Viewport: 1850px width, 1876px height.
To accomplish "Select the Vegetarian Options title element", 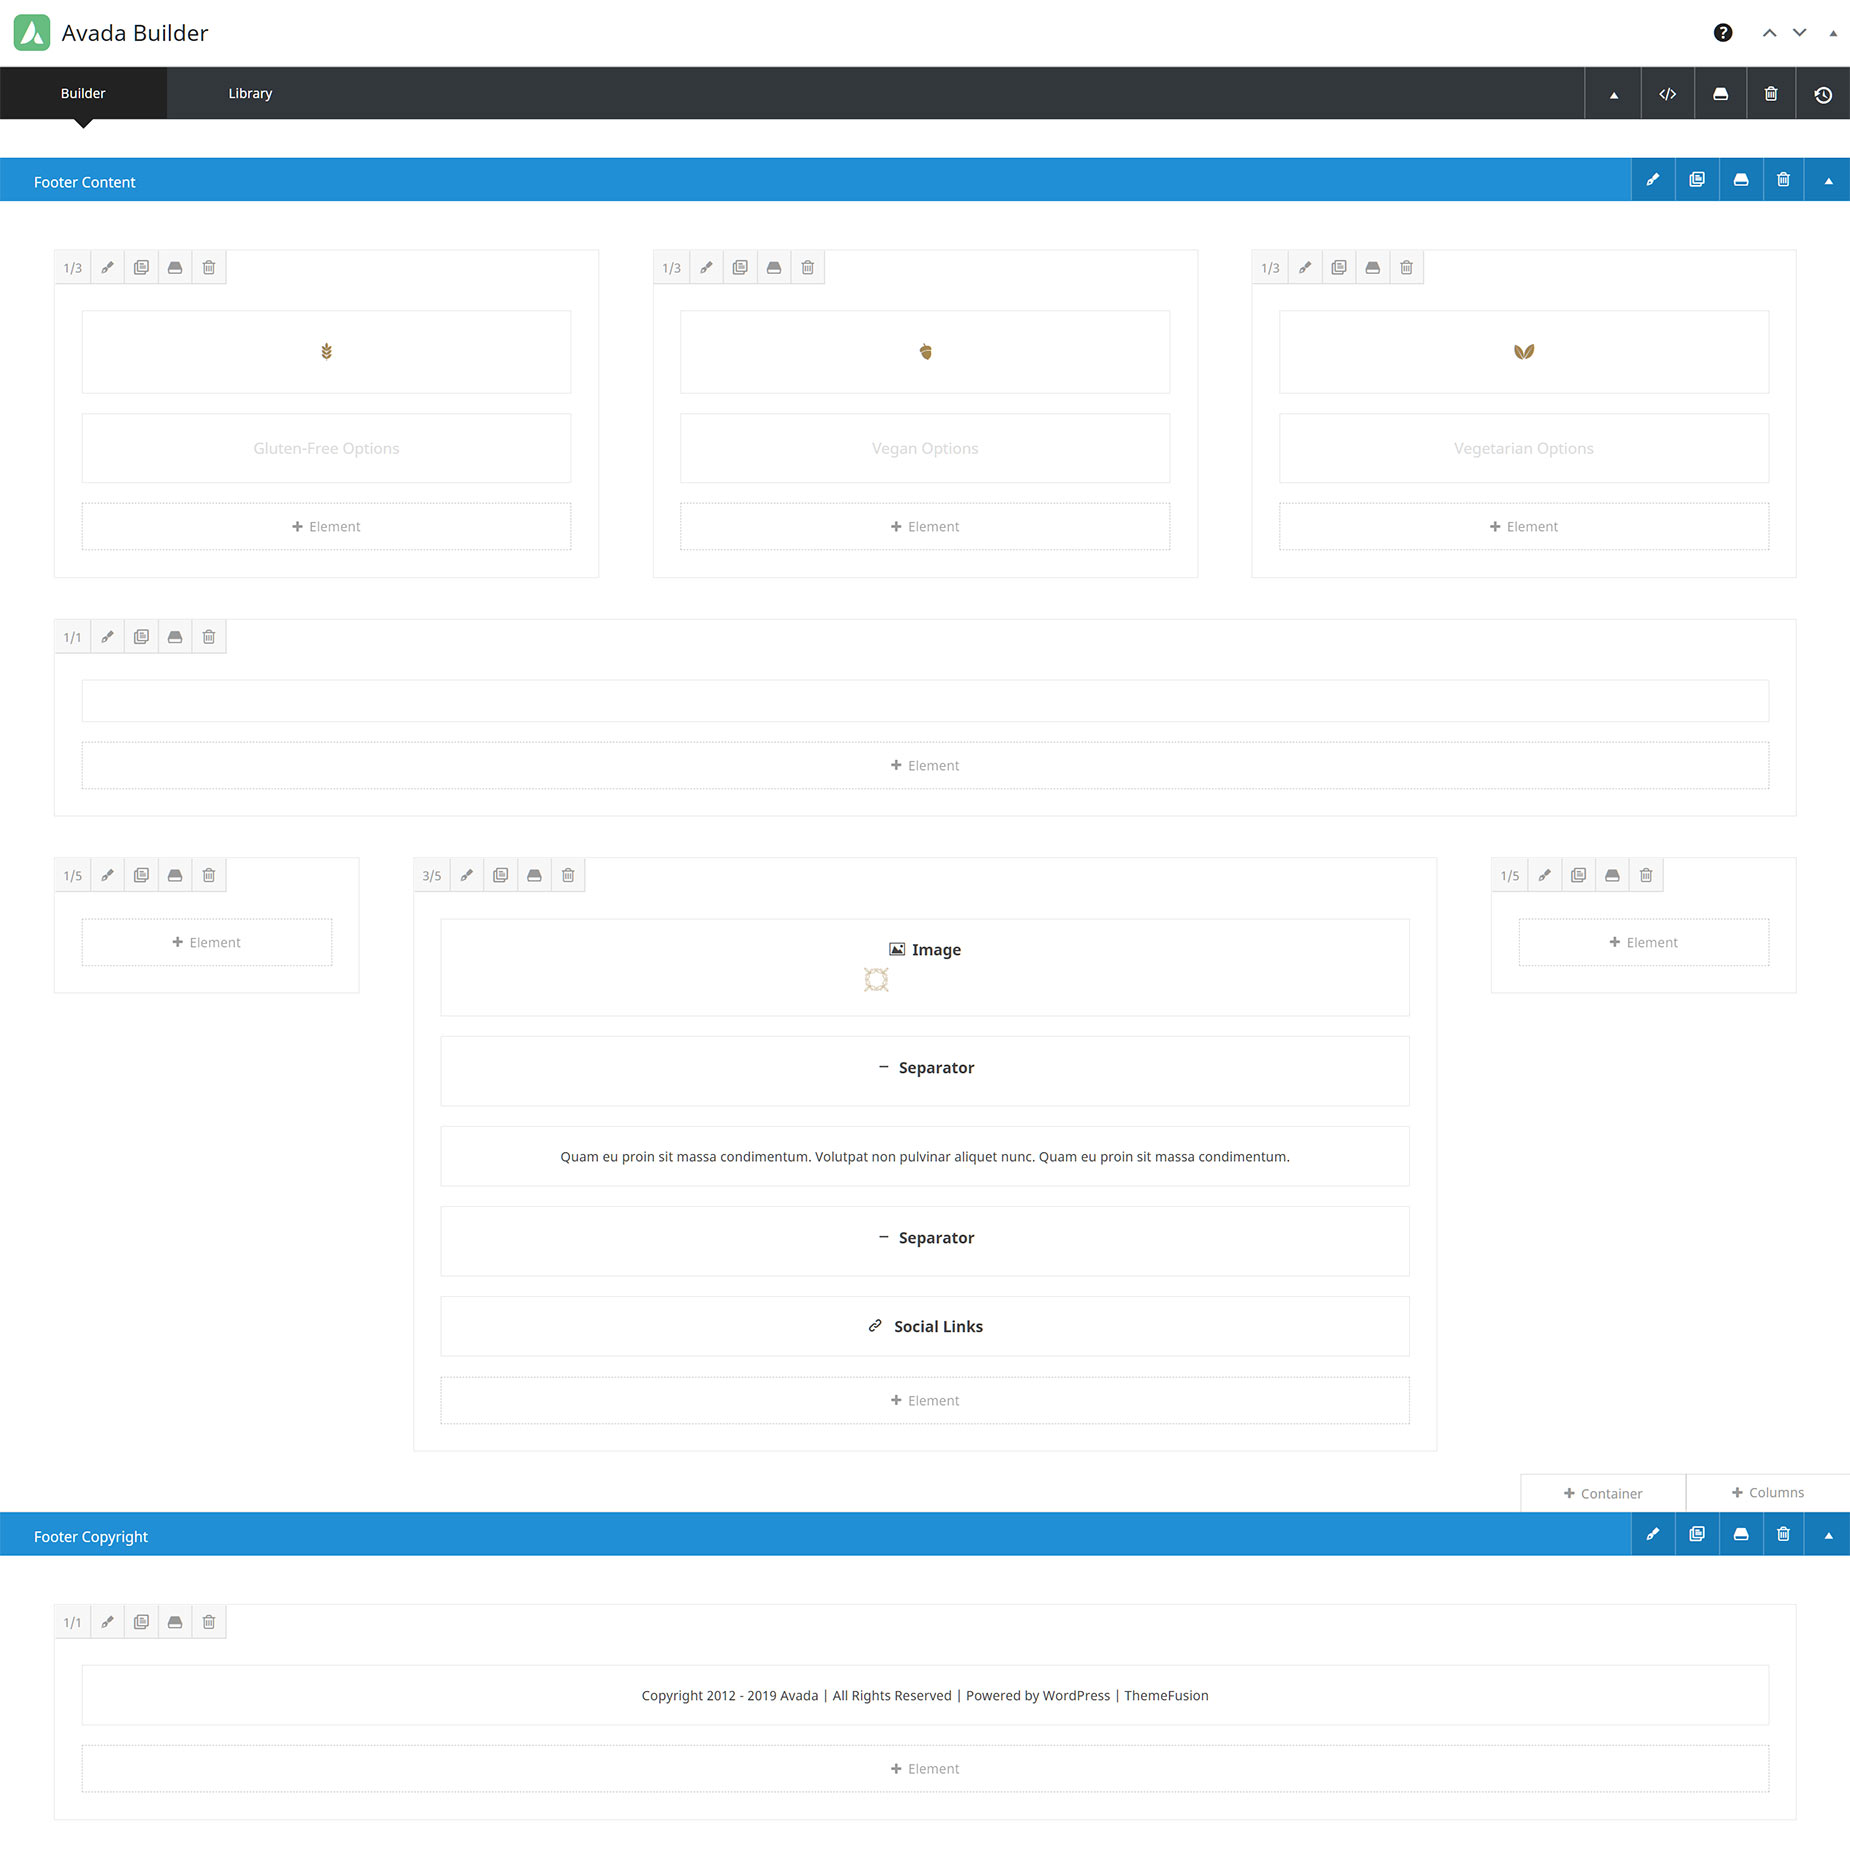I will coord(1524,448).
